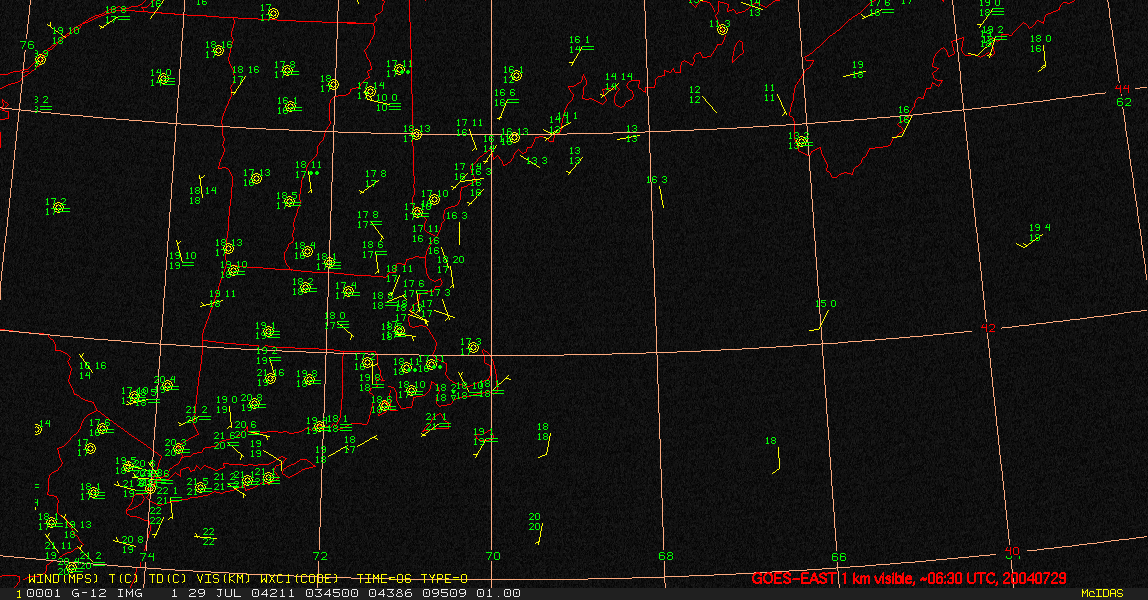Click the green 74 longitude label
Image resolution: width=1148 pixels, height=600 pixels.
coord(147,557)
